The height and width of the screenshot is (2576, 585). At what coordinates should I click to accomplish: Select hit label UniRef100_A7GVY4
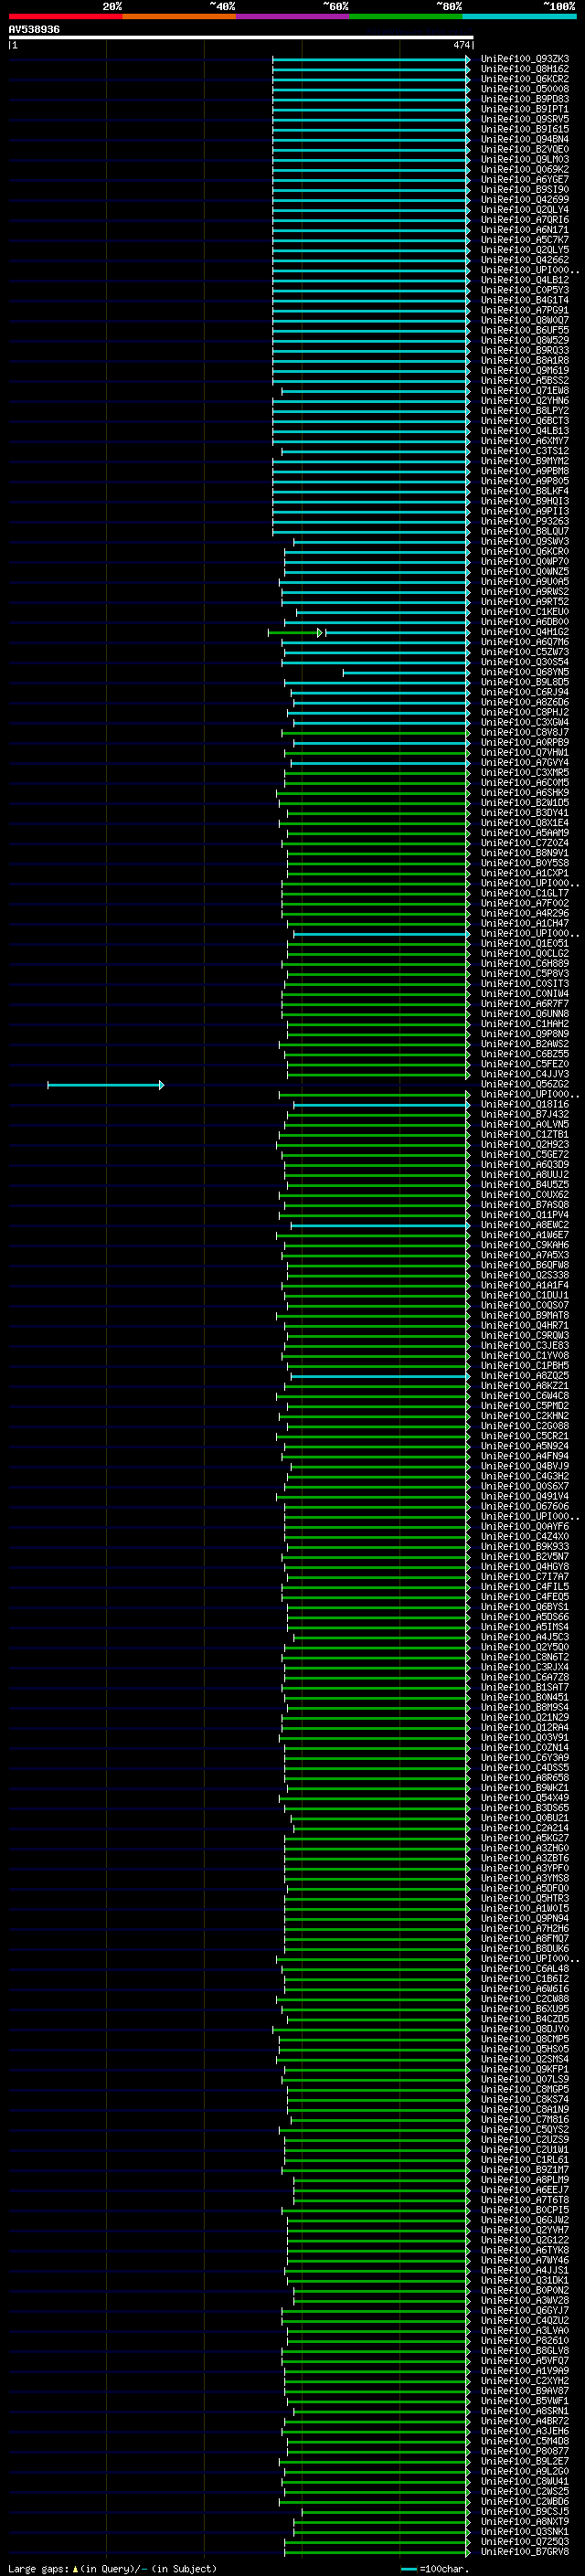click(x=525, y=763)
